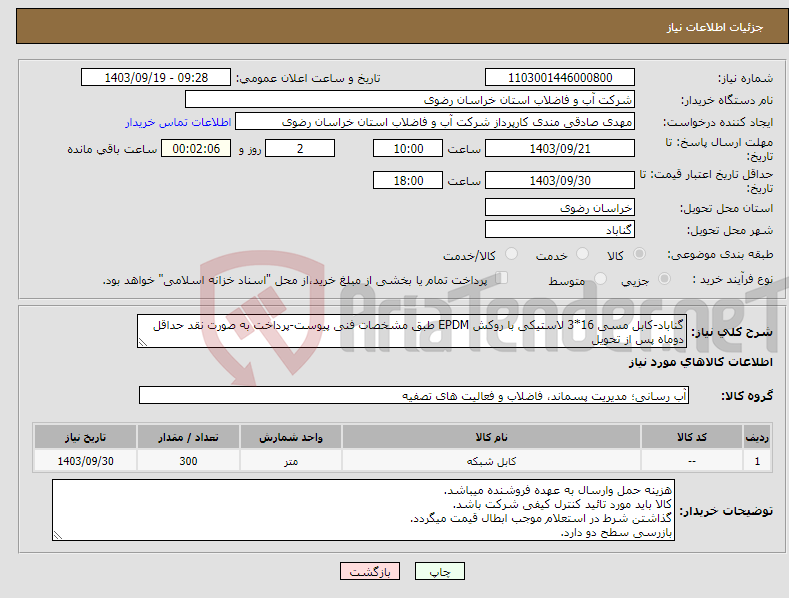Image resolution: width=789 pixels, height=598 pixels.
Task: Click the شرح کلی نیاز description textarea
Action: (412, 331)
